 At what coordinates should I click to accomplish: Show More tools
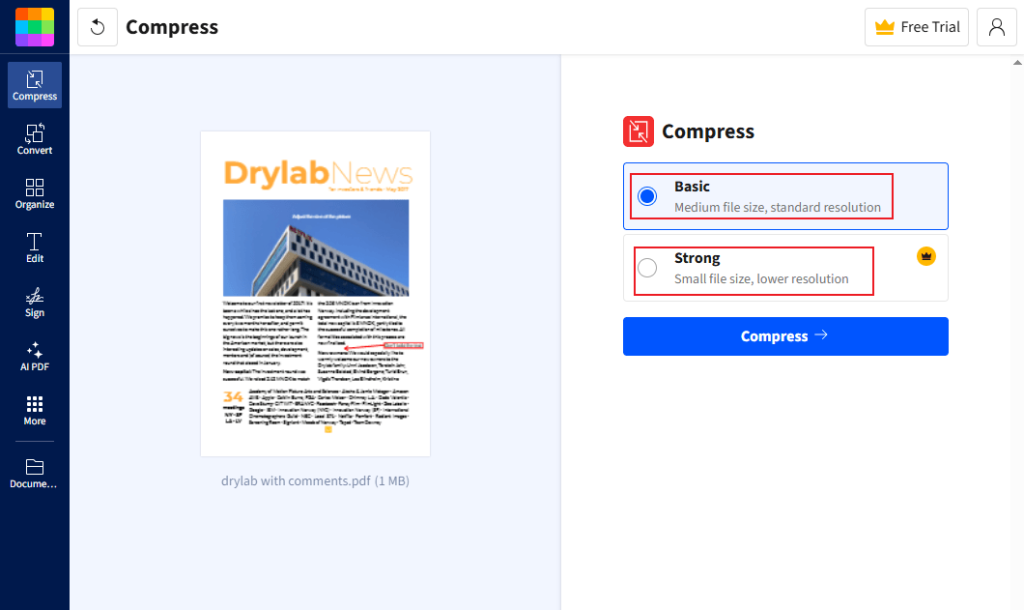34,410
